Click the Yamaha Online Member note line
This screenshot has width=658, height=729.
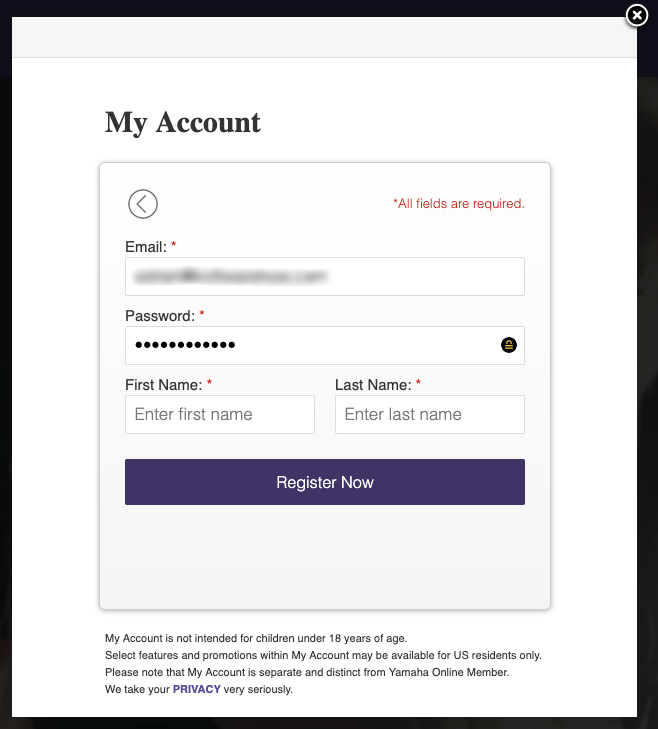click(307, 672)
